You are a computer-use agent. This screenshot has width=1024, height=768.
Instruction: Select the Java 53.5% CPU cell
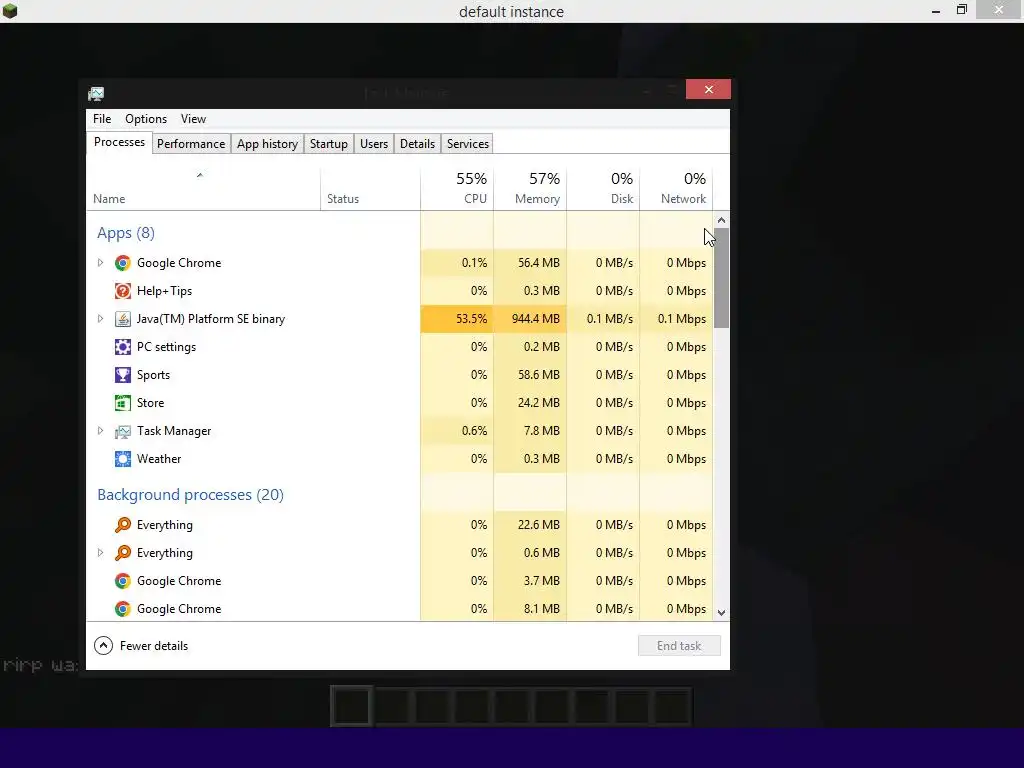click(457, 319)
